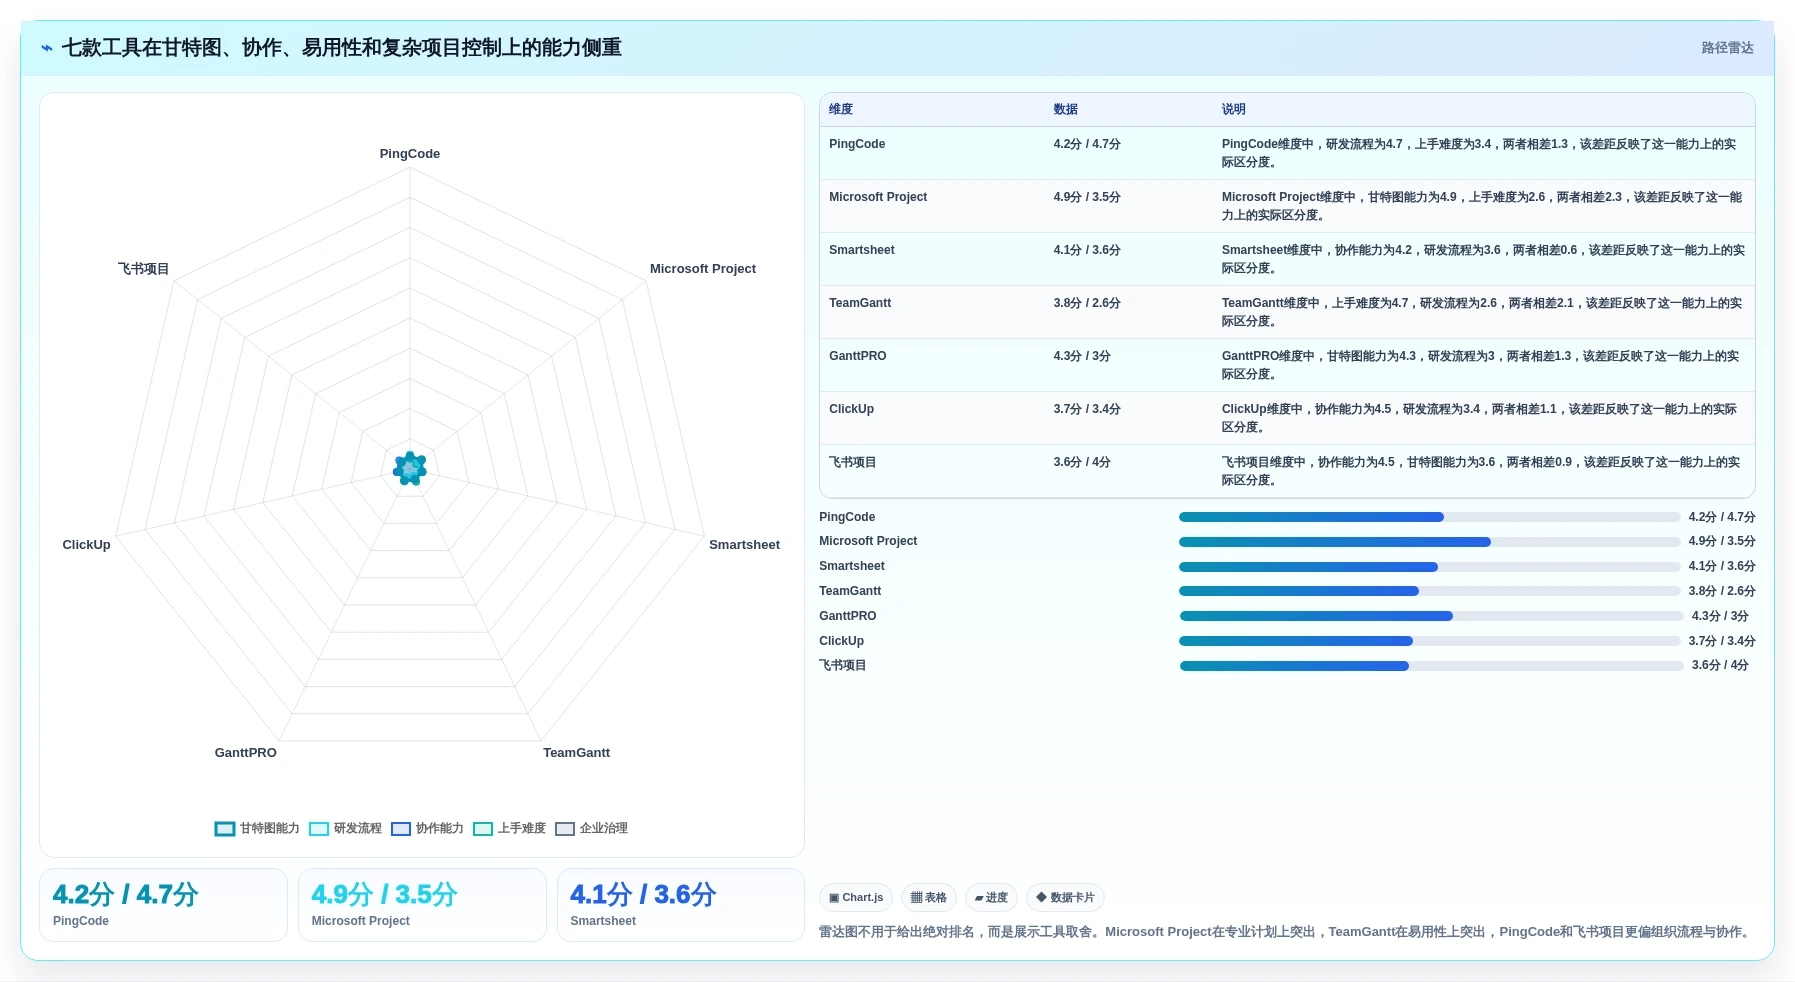The width and height of the screenshot is (1795, 982).
Task: Click the 数据卡片 tag chip
Action: pyautogui.click(x=1065, y=898)
